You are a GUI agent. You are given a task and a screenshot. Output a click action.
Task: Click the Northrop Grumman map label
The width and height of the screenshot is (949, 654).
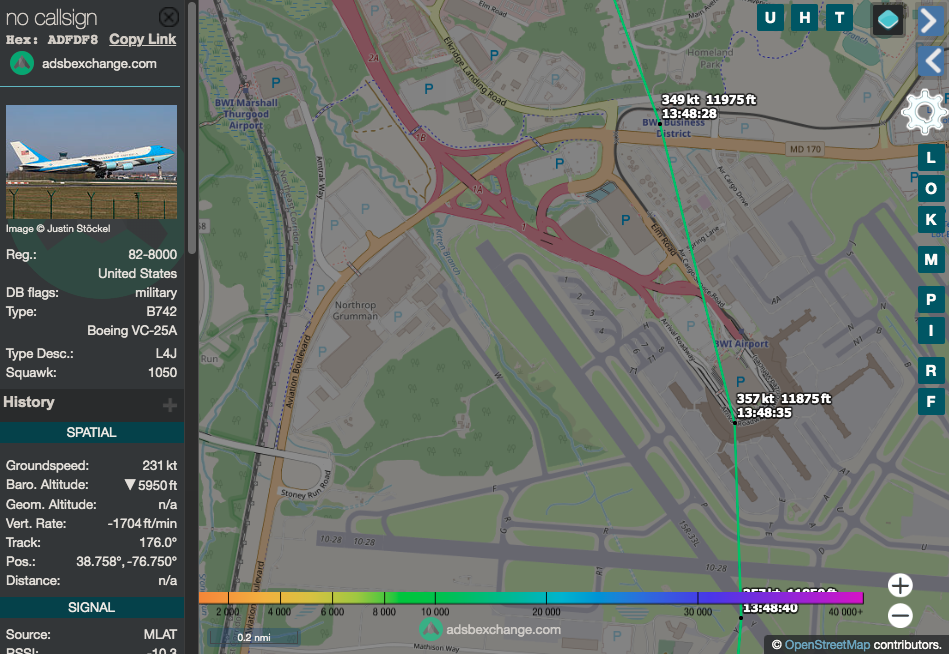[355, 310]
